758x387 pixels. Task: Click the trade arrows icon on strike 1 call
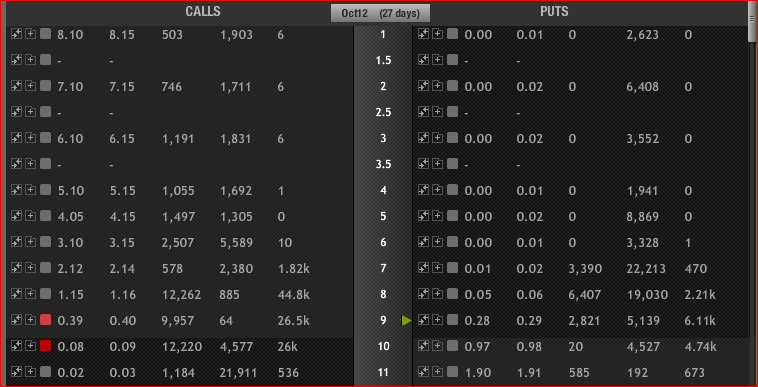point(16,34)
